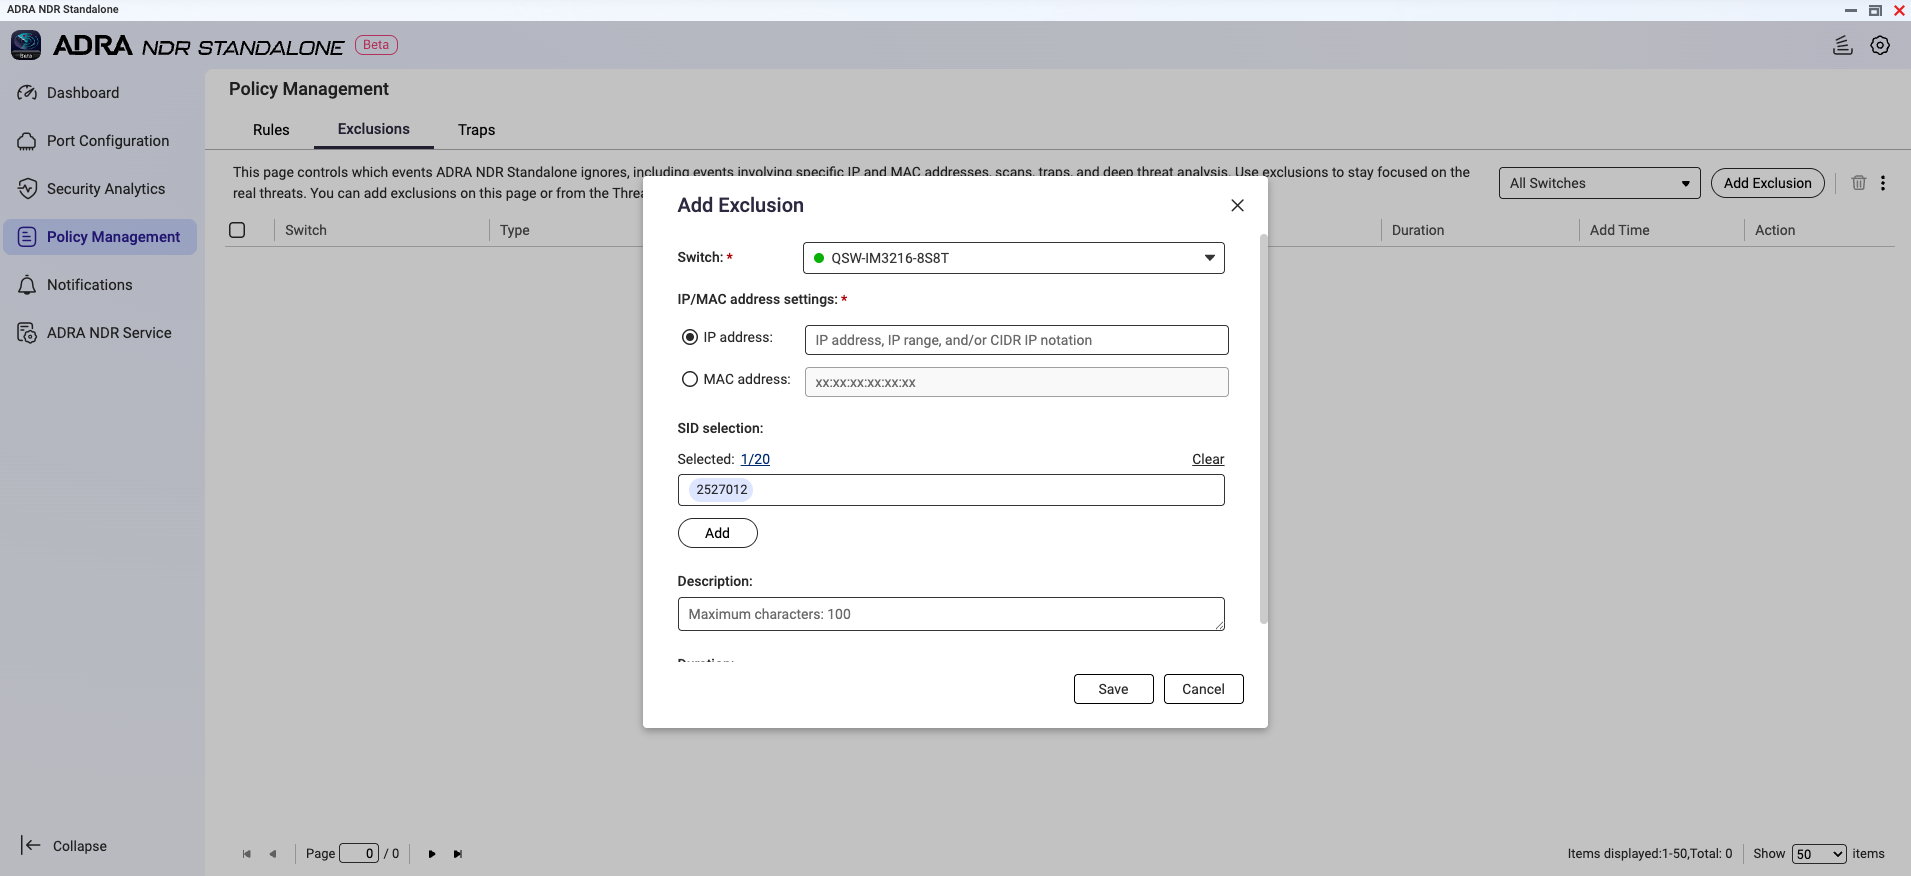Click the settings gear icon in header

pos(1880,46)
